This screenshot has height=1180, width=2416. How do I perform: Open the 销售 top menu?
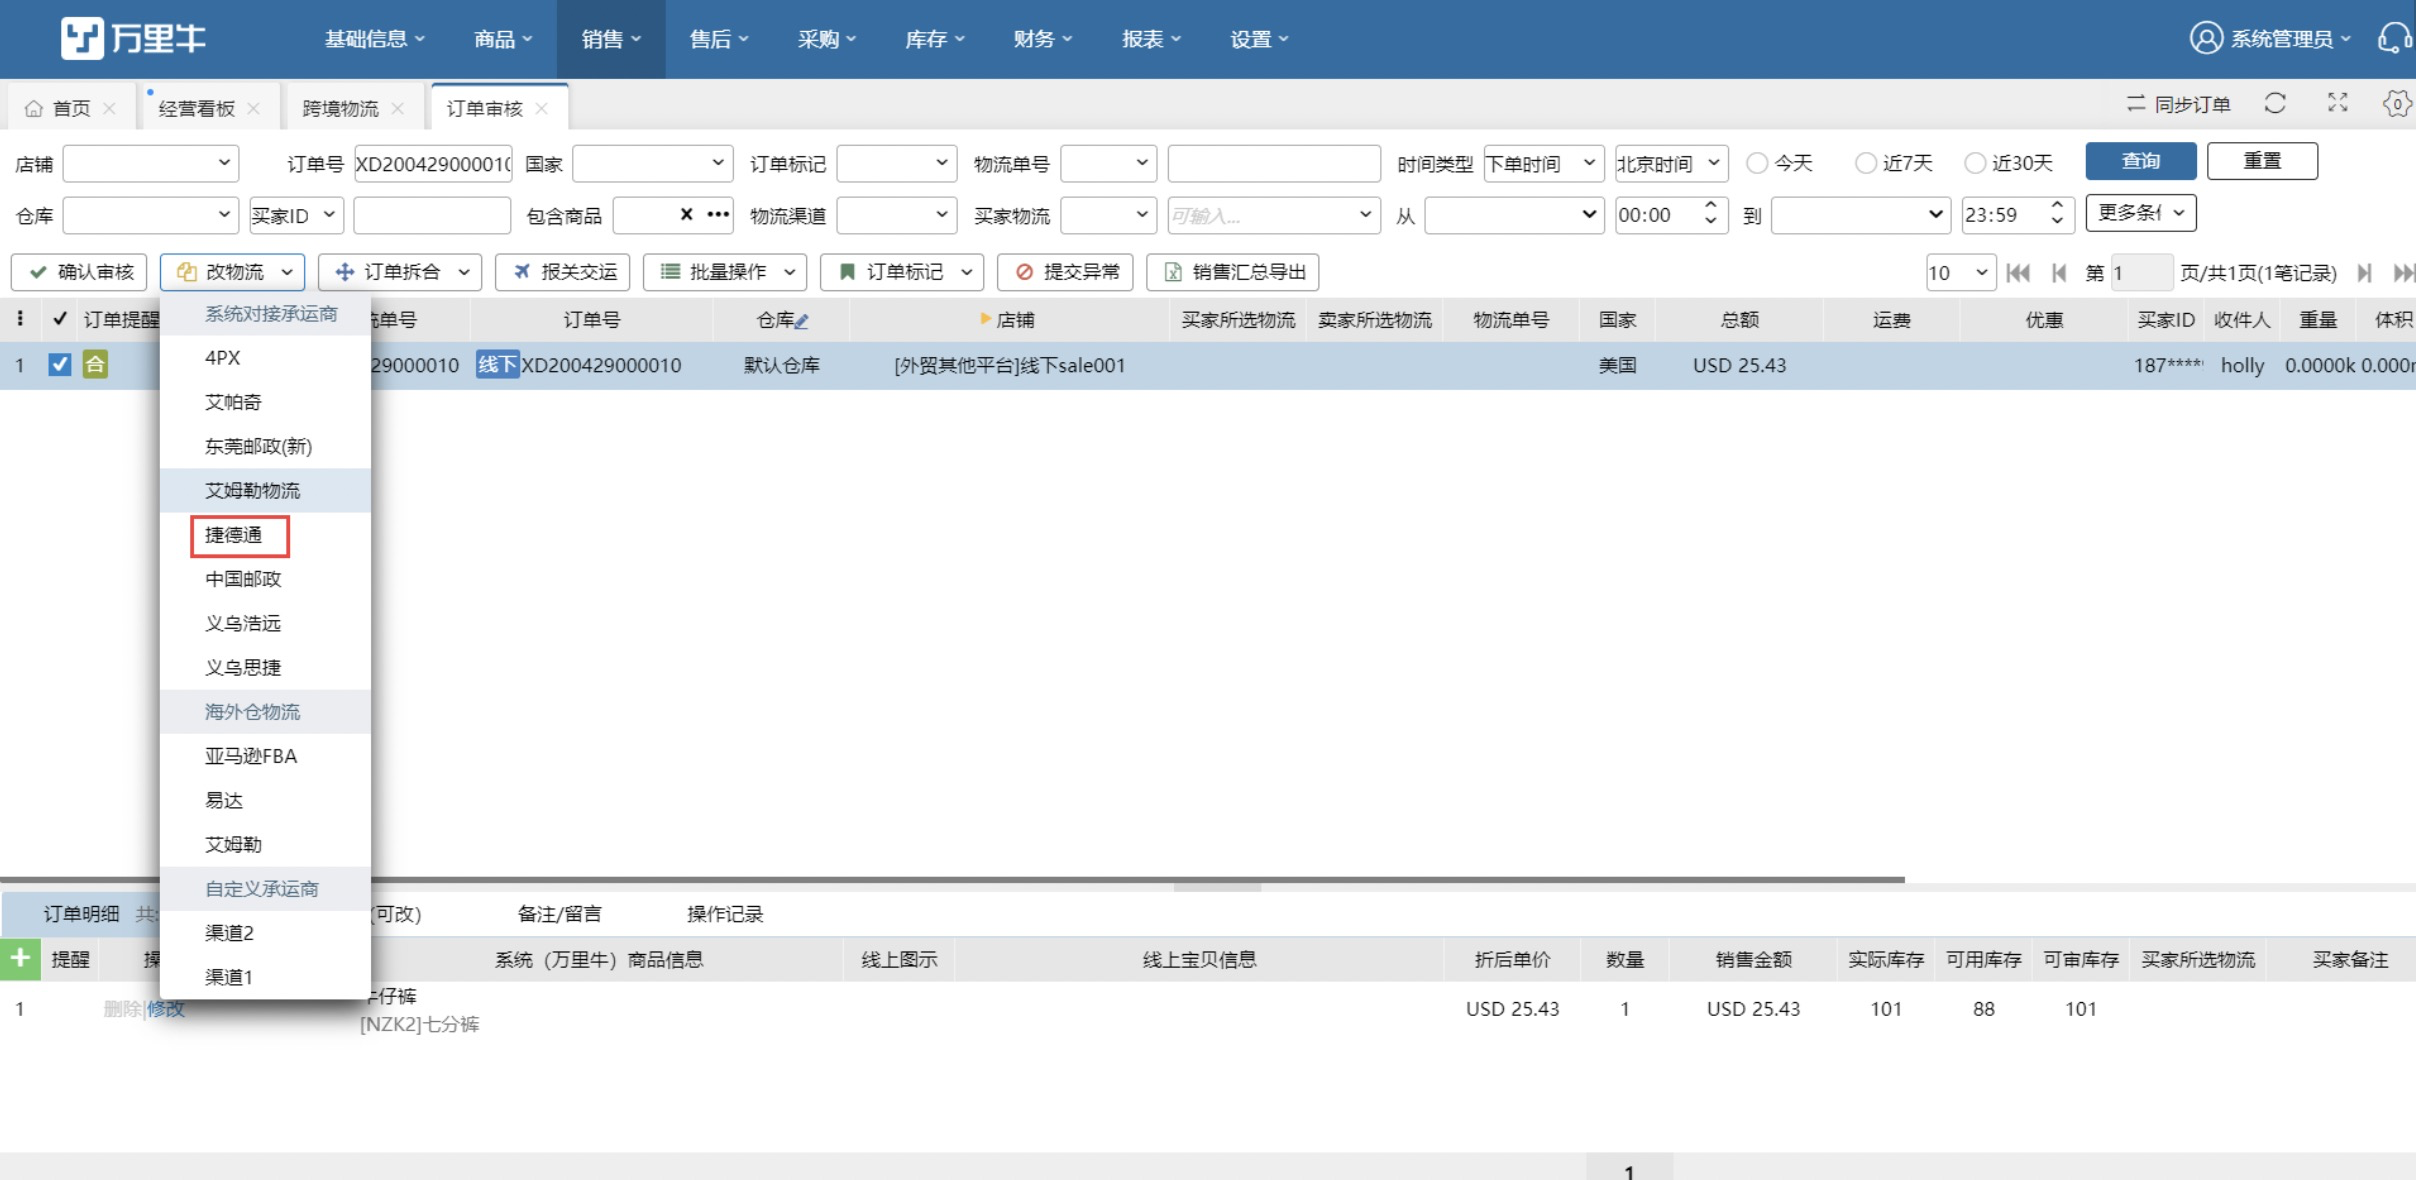[611, 39]
